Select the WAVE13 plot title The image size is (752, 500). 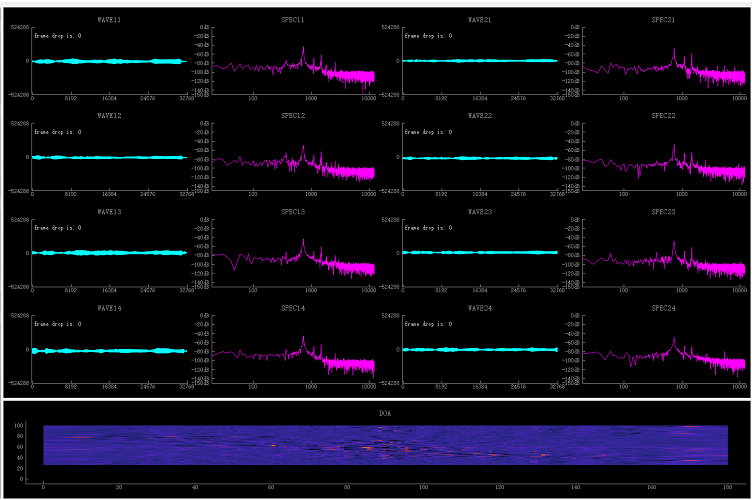(x=110, y=211)
